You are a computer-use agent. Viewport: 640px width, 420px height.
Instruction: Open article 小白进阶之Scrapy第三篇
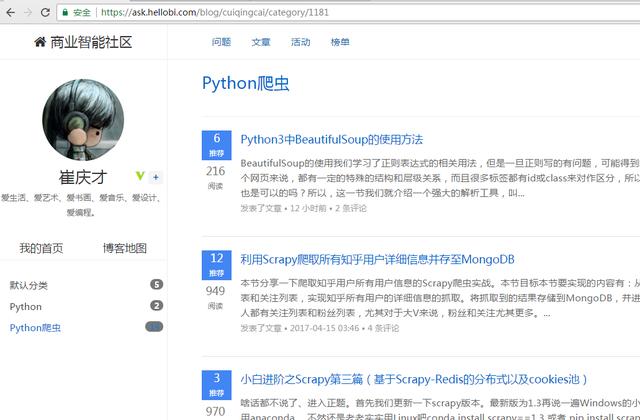[x=414, y=380]
